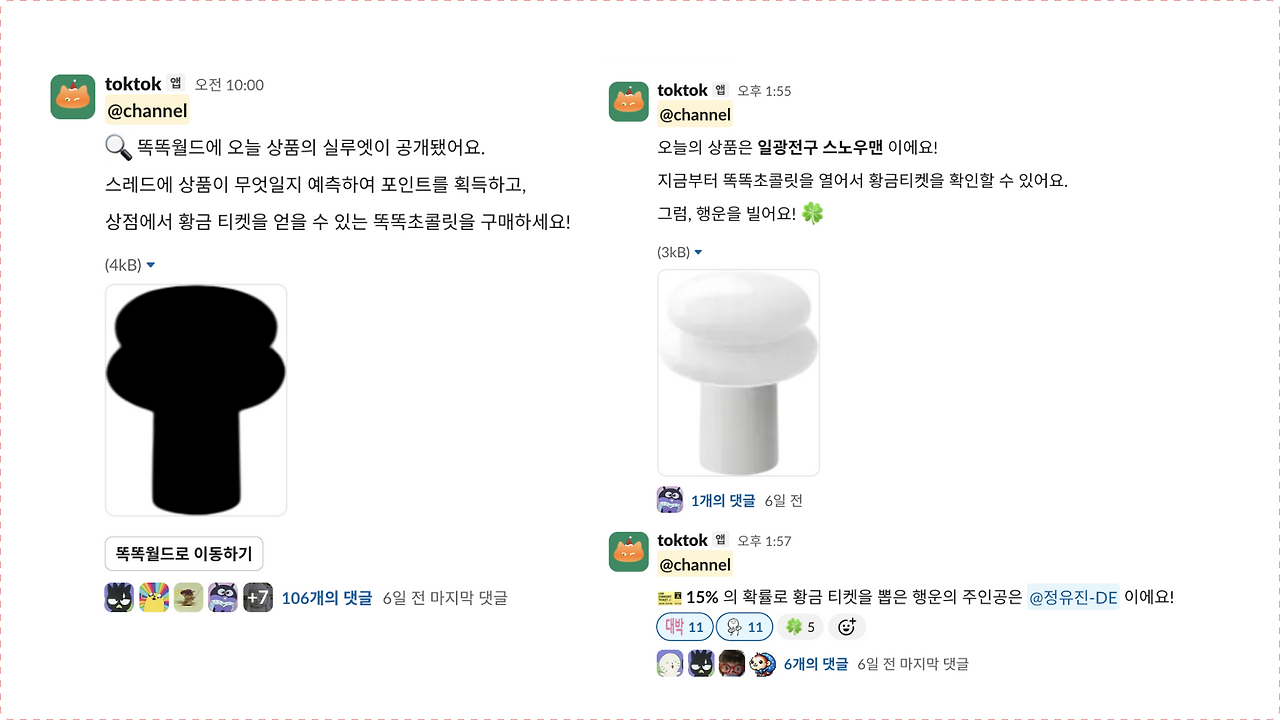Click the +7 participants overflow badge
Screen dimensions: 1280x720
point(258,597)
